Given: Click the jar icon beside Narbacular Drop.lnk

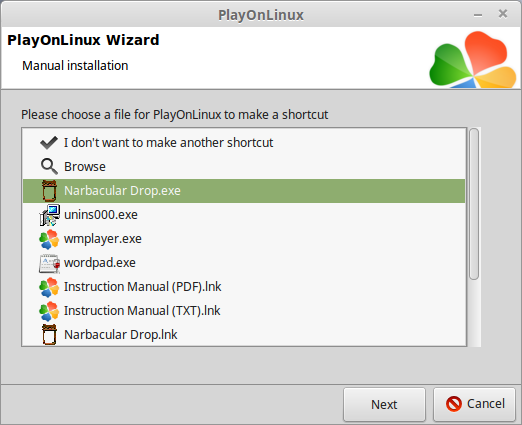Looking at the screenshot, I should tap(49, 334).
